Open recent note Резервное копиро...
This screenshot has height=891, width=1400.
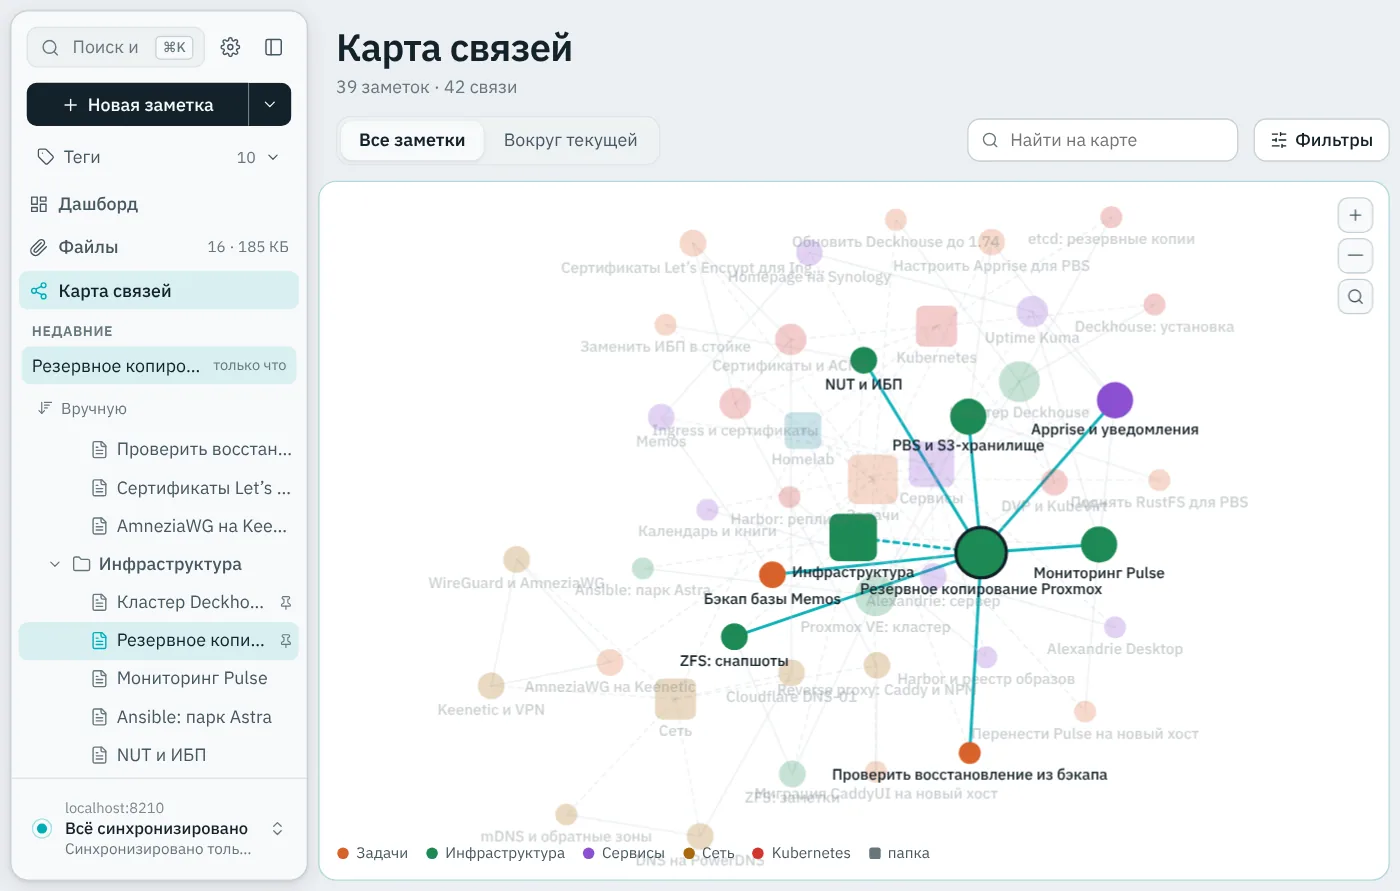pyautogui.click(x=159, y=366)
